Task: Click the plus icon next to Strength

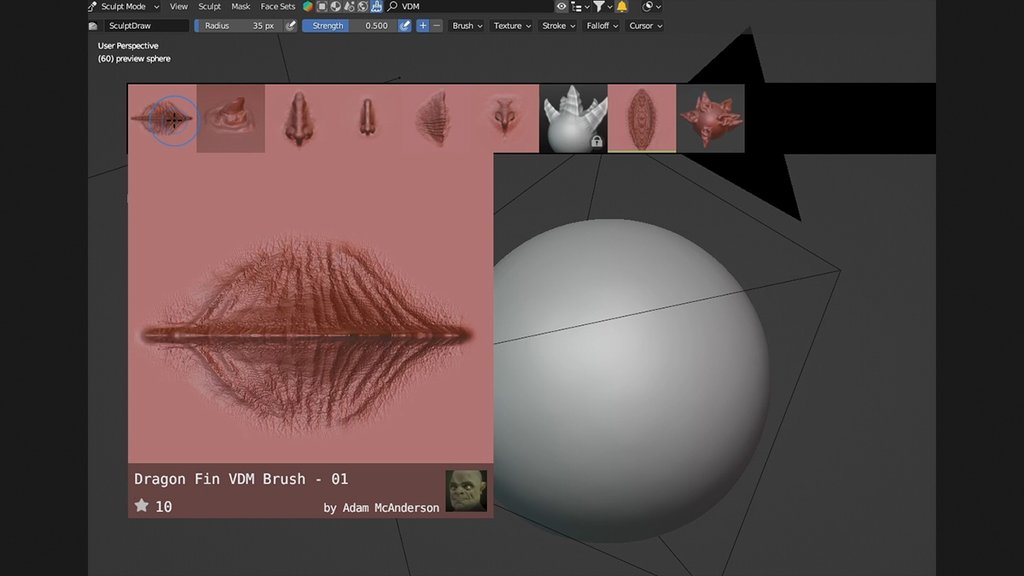Action: point(423,25)
